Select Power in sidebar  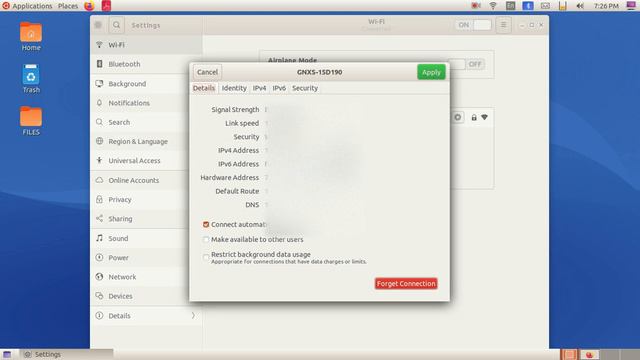pyautogui.click(x=146, y=258)
